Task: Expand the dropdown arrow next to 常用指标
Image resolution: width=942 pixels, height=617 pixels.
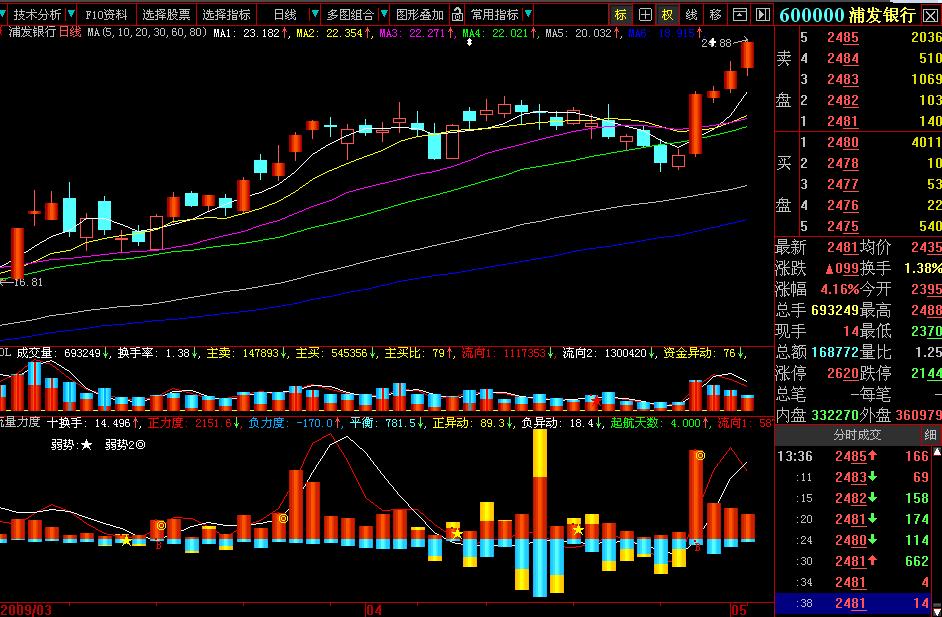Action: 527,14
